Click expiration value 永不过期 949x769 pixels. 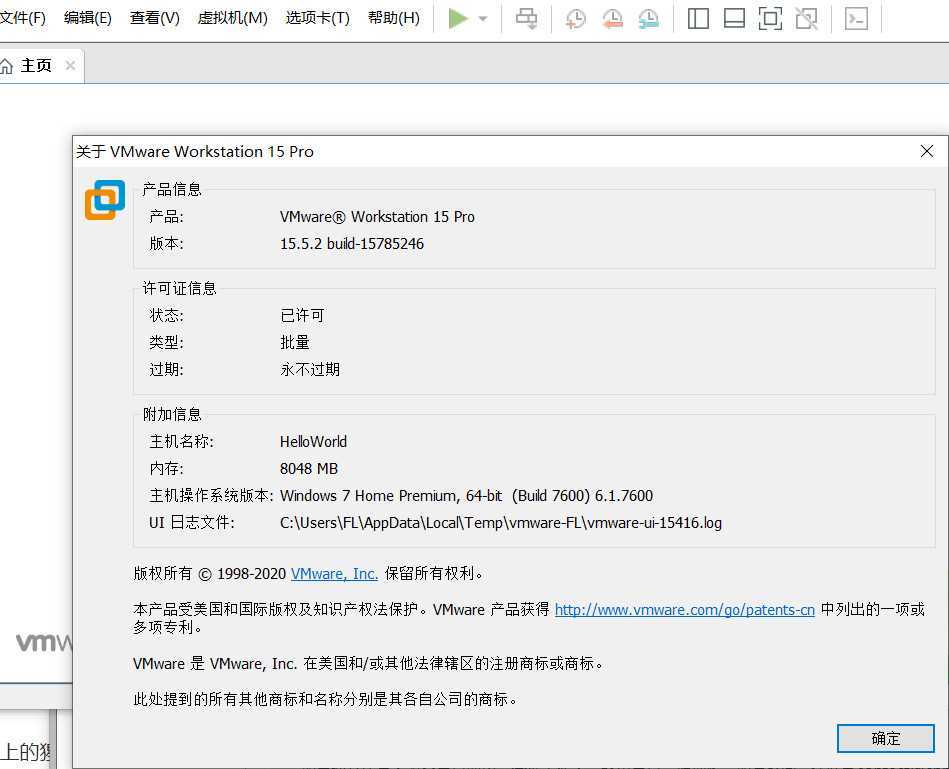(310, 369)
